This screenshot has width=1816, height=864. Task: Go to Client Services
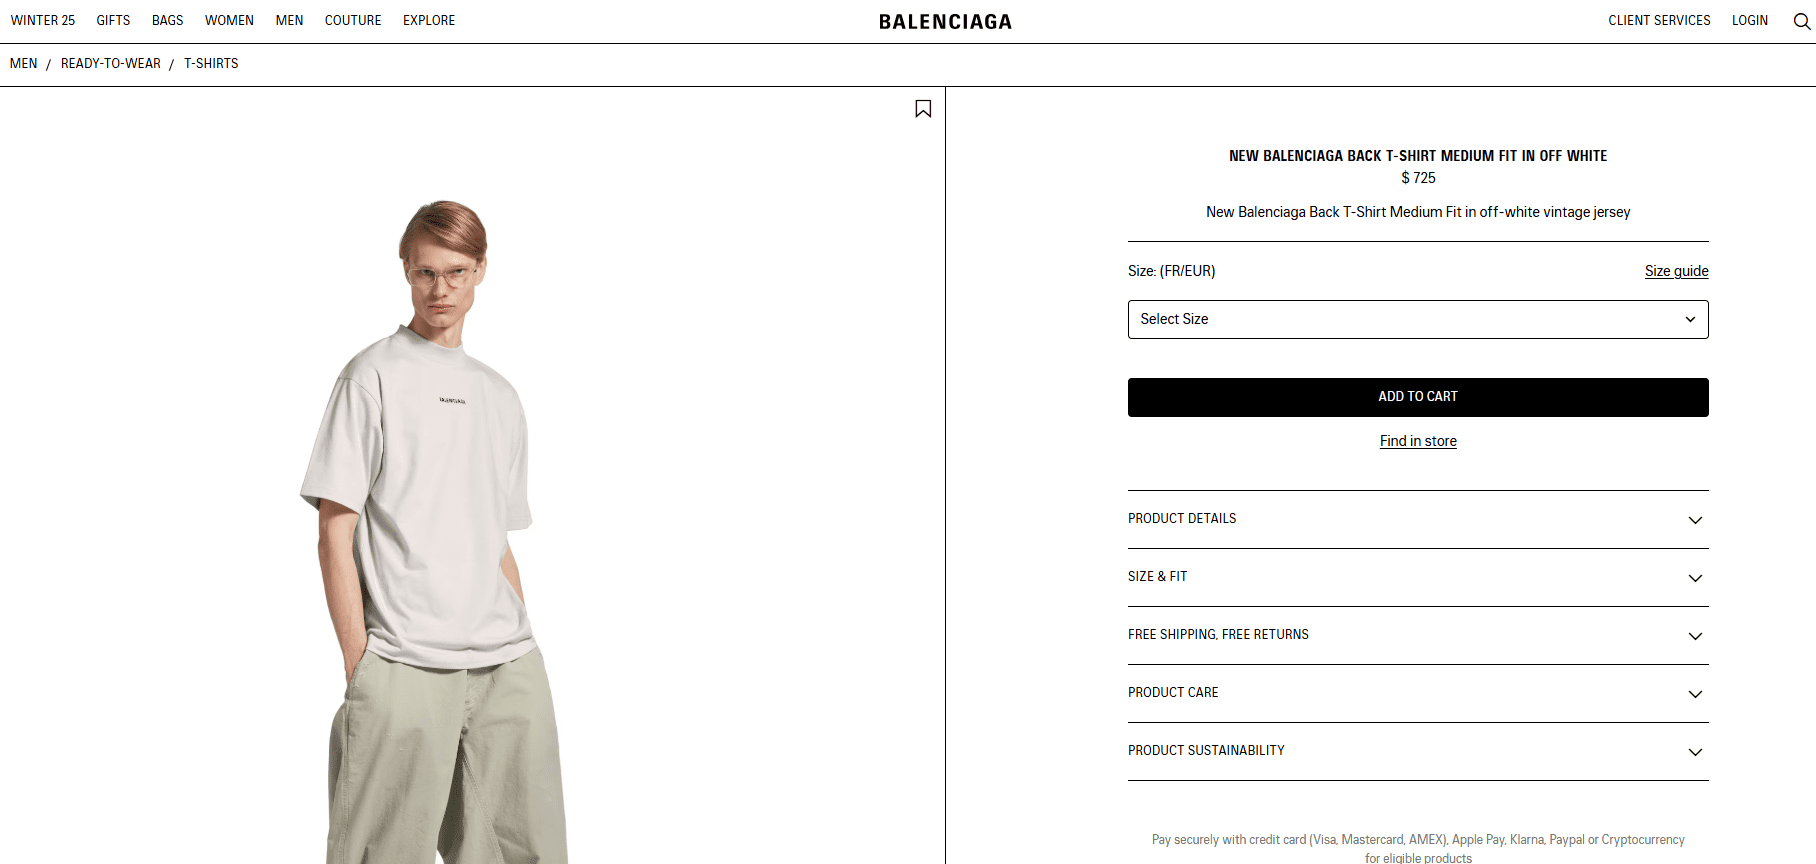(1659, 20)
